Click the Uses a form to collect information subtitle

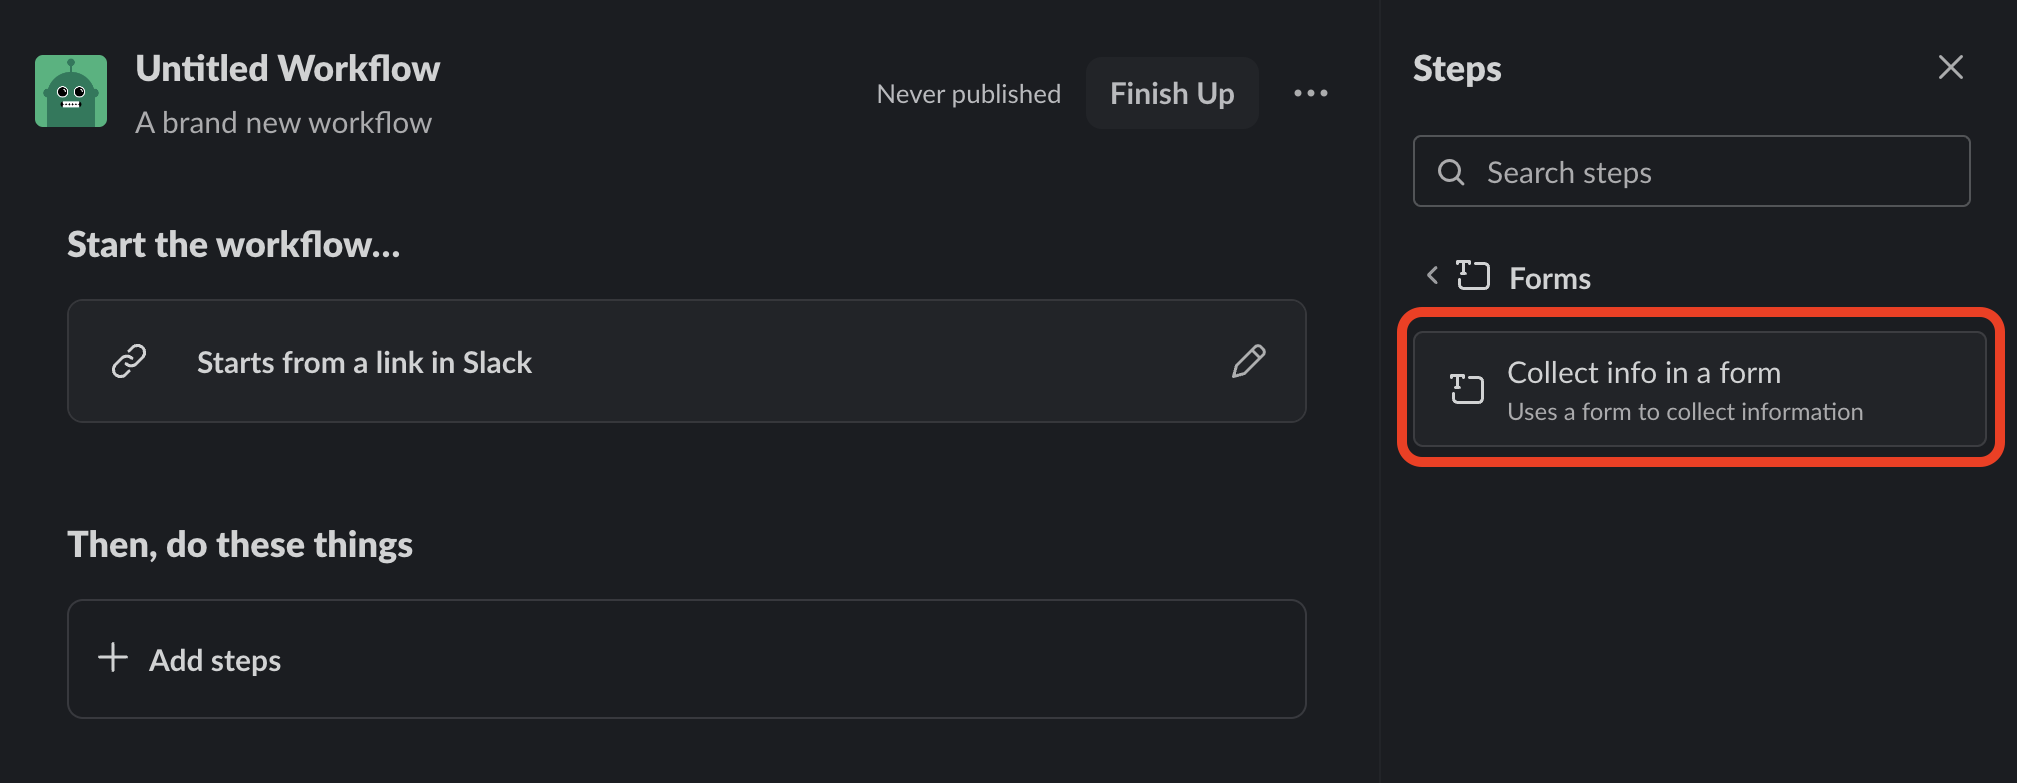tap(1684, 412)
